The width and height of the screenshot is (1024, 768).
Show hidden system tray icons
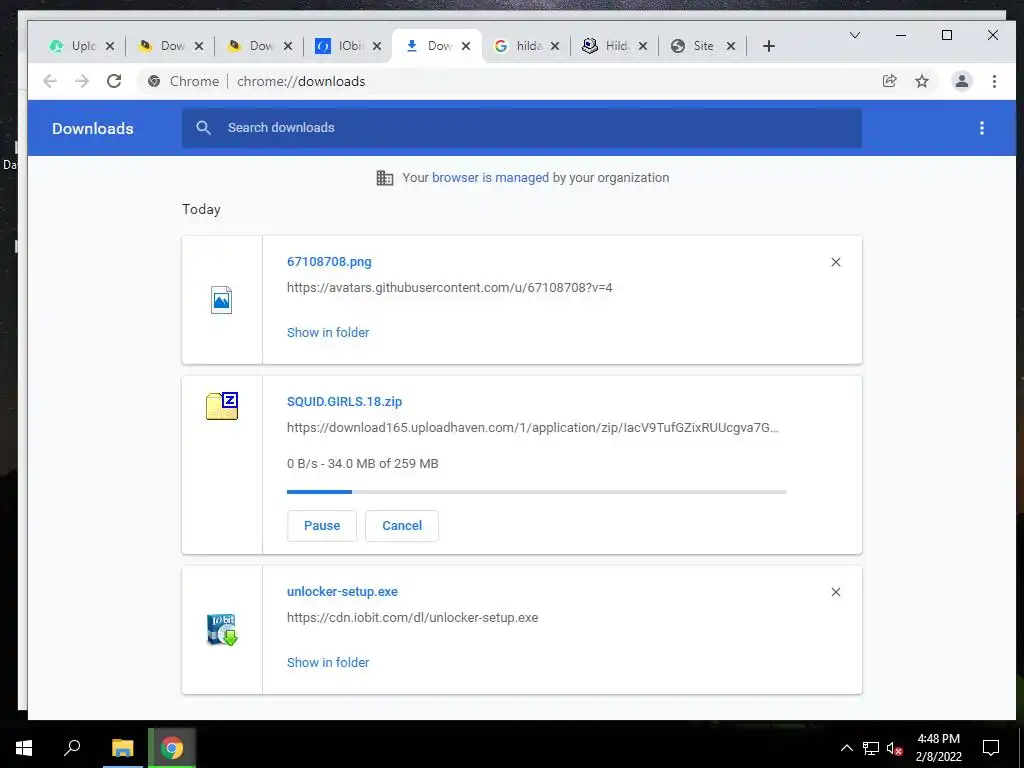coord(846,748)
